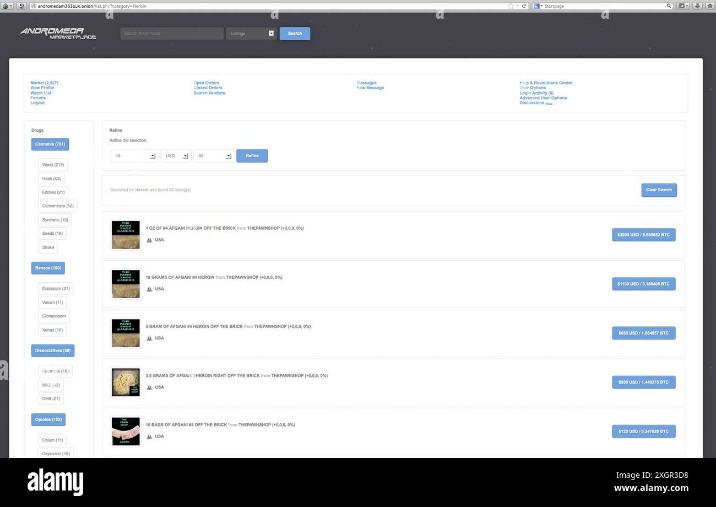The width and height of the screenshot is (716, 507).
Task: Select the Synthetic subcategory
Action: click(x=55, y=220)
